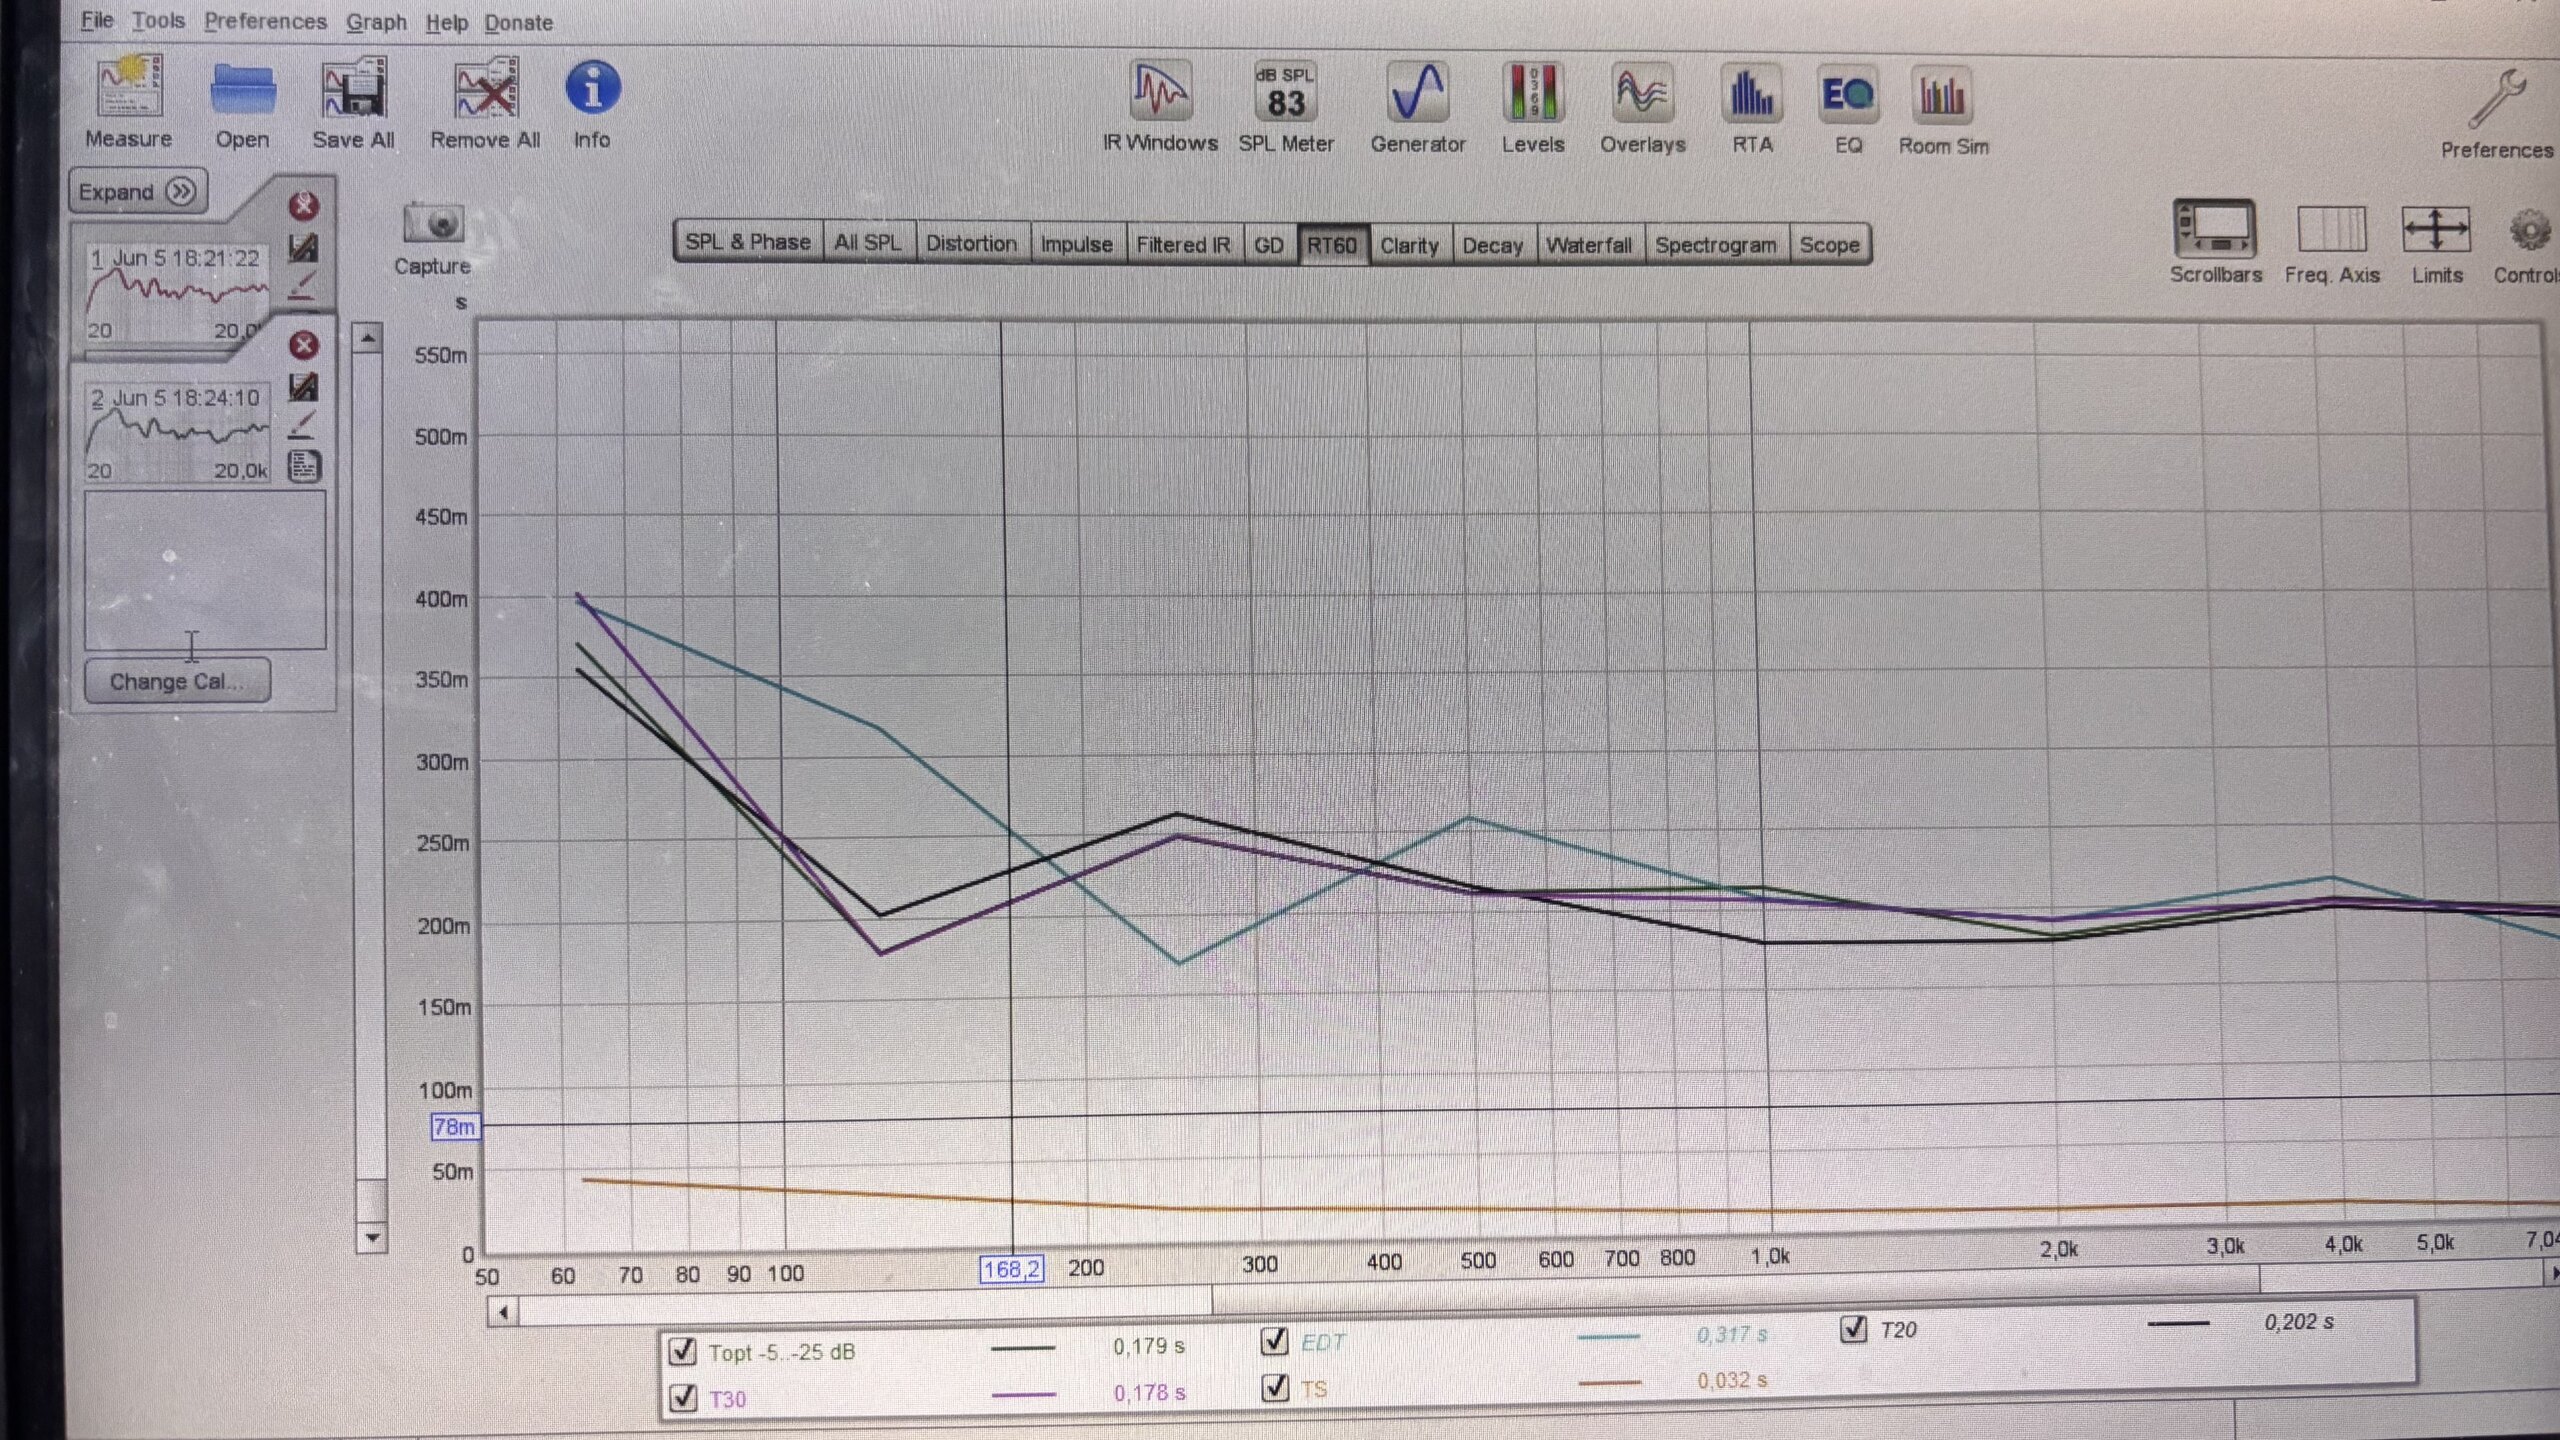Disable the T20 trace checkbox
Screen dimensions: 2560x1440
click(x=1853, y=1329)
